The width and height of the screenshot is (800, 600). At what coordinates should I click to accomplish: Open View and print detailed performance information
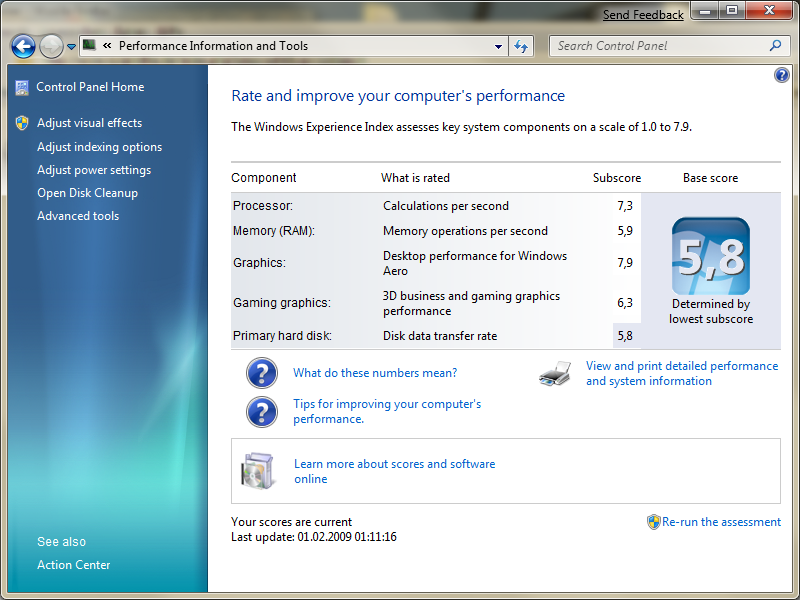point(682,373)
